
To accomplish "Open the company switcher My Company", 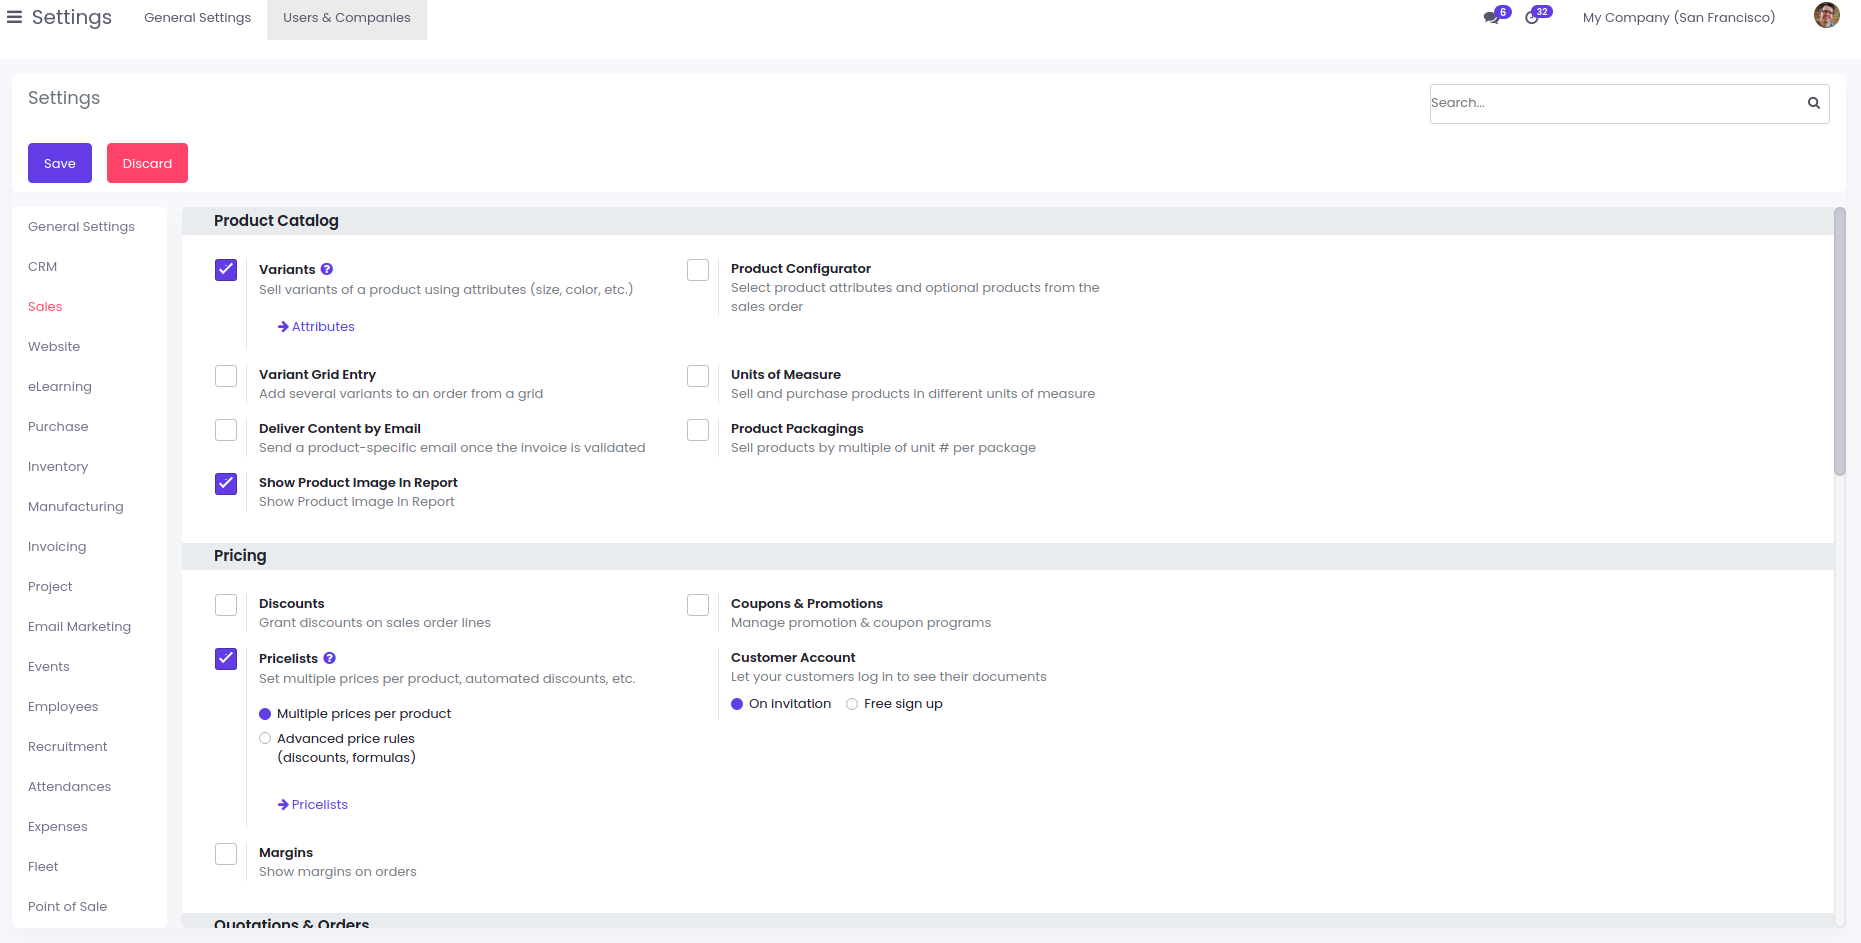I will pyautogui.click(x=1678, y=17).
